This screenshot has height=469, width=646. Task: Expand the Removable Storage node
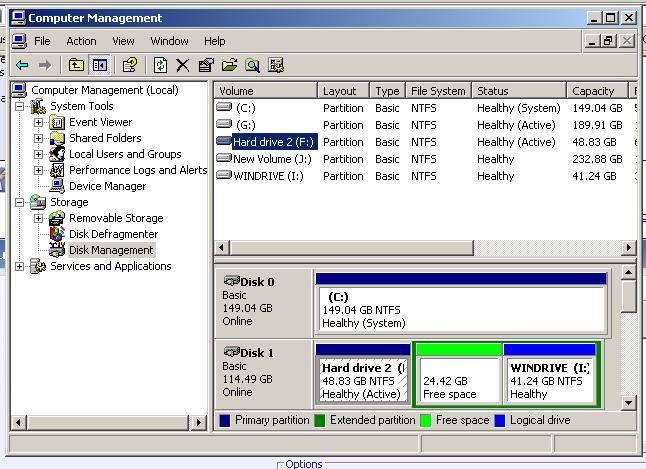(x=38, y=218)
